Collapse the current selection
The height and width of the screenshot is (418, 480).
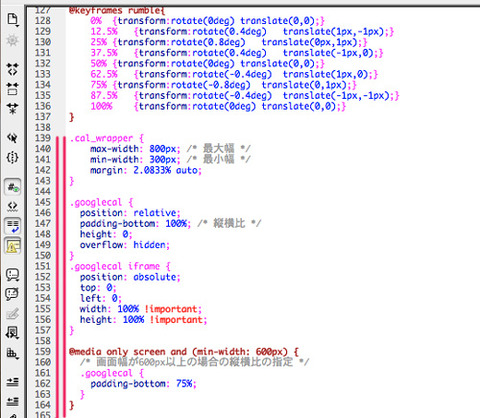point(13,88)
